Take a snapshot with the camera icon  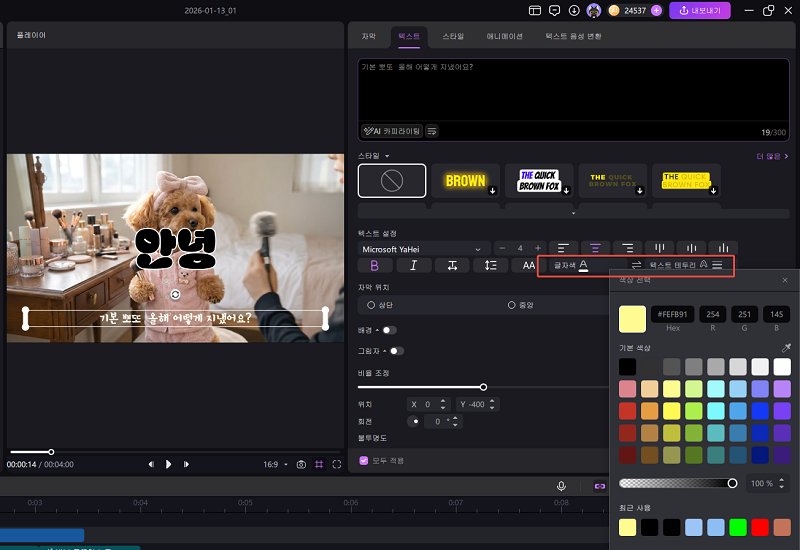[301, 464]
